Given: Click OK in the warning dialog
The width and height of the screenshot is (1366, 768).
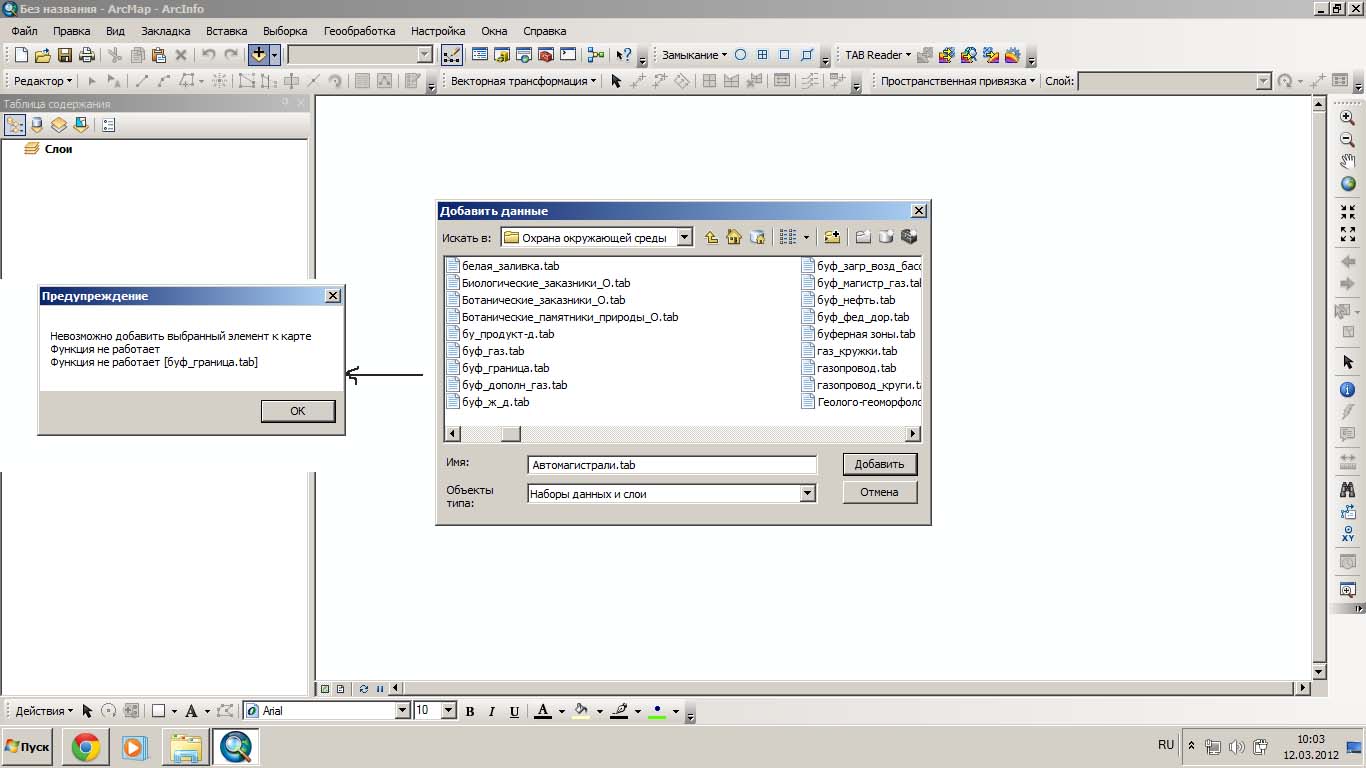Looking at the screenshot, I should (297, 411).
